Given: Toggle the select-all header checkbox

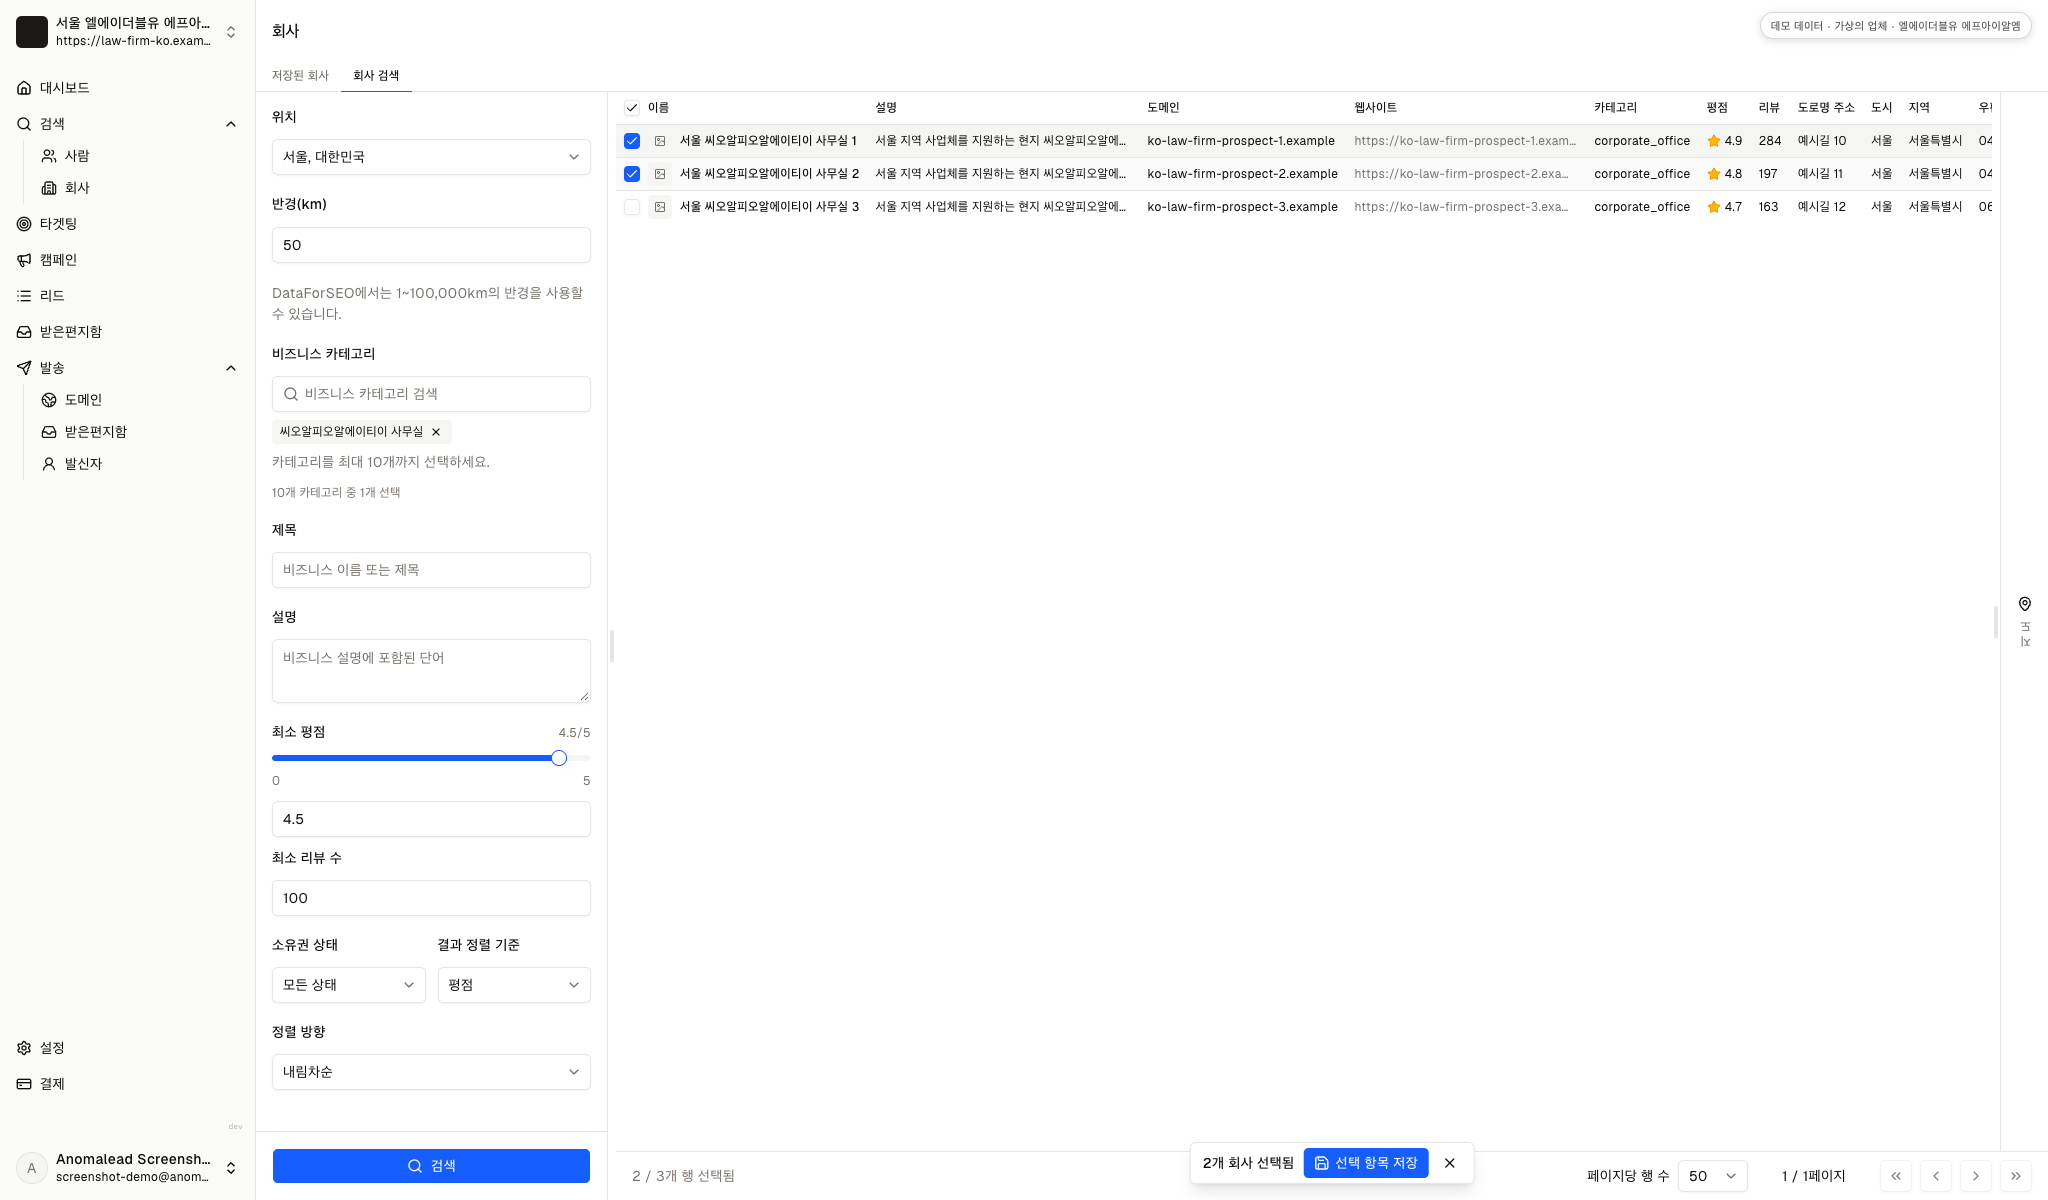Looking at the screenshot, I should [632, 108].
